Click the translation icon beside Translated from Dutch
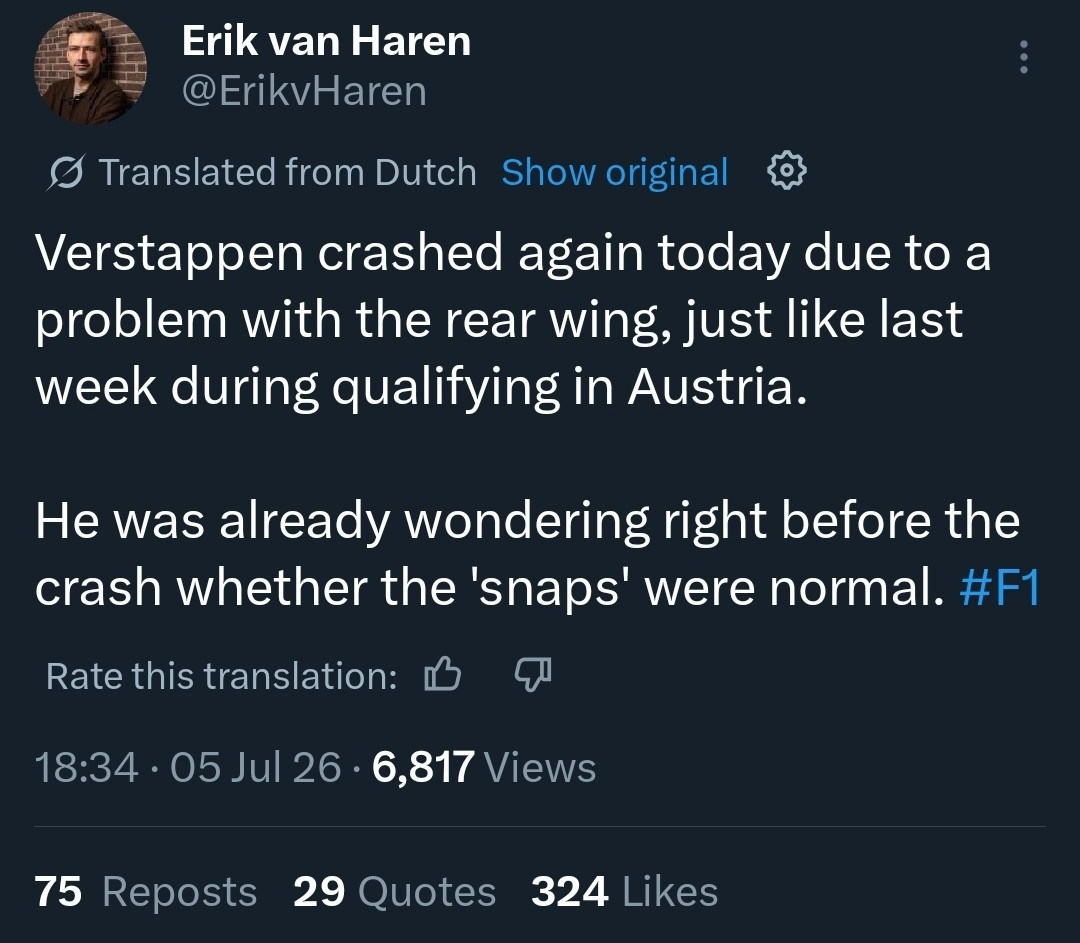This screenshot has height=943, width=1080. tap(66, 172)
